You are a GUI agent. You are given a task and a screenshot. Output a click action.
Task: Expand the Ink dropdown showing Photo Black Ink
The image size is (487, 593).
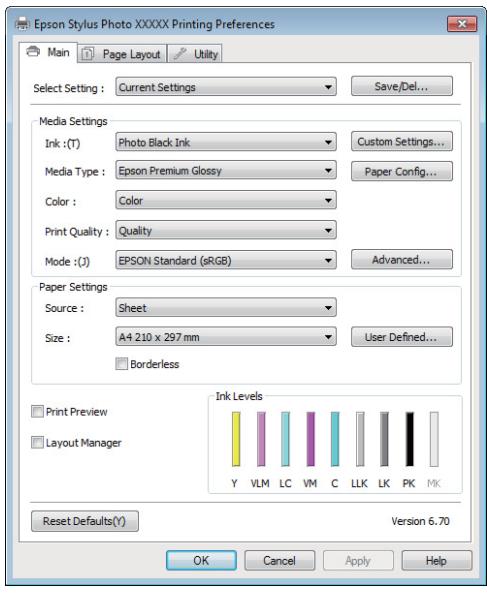pos(226,142)
